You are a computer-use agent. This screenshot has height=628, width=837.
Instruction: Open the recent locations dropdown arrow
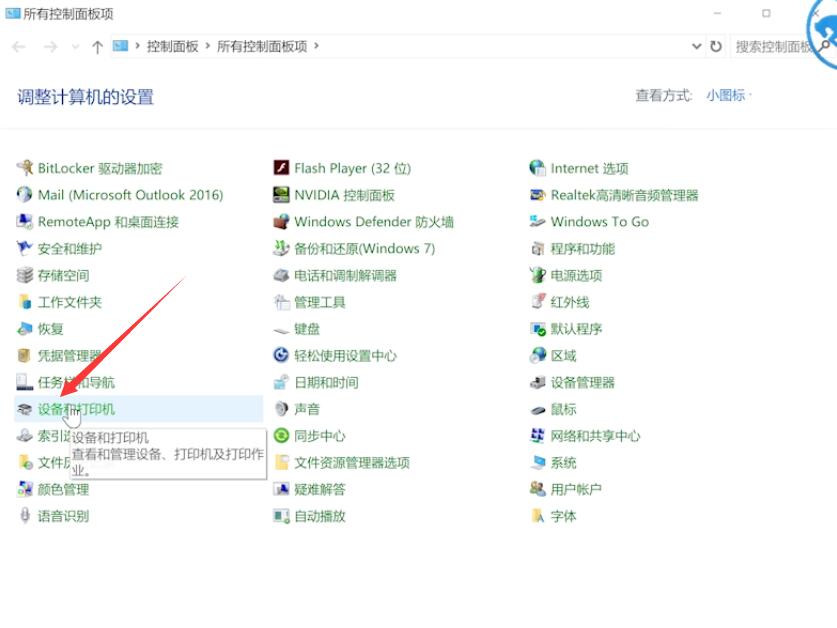75,47
